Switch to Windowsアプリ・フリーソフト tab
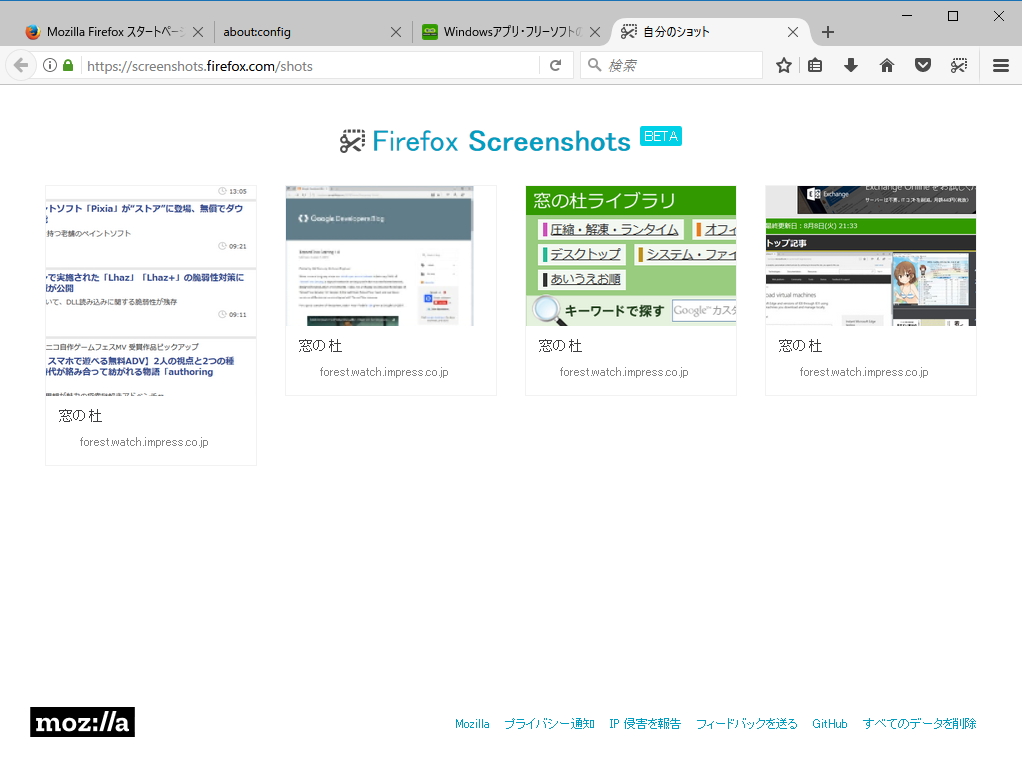 pyautogui.click(x=510, y=32)
